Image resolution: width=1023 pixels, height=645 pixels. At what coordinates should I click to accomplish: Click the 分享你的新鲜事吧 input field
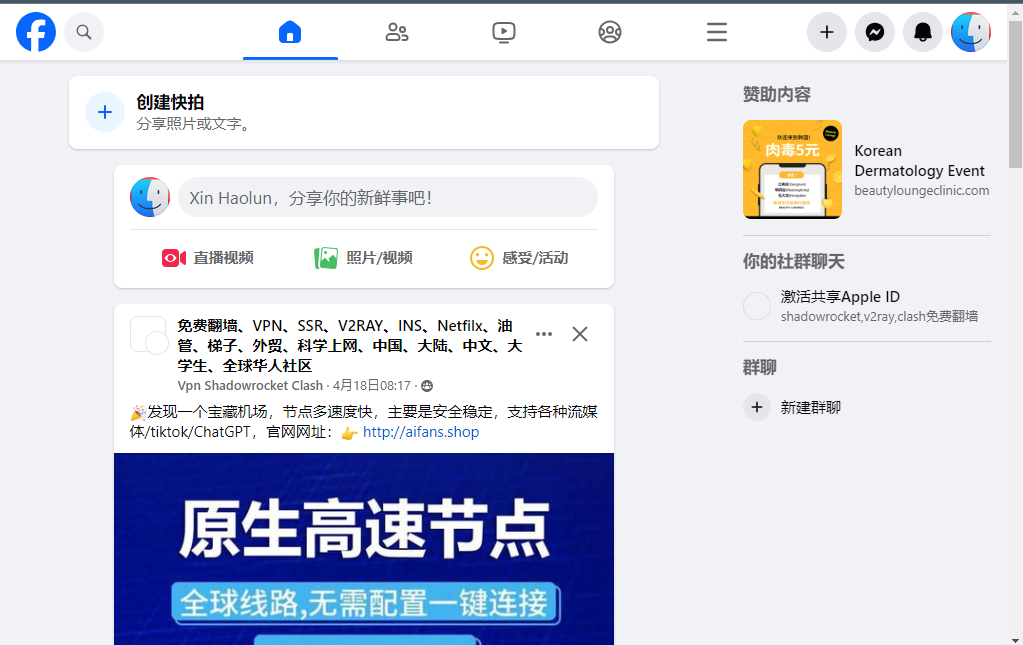(x=388, y=197)
